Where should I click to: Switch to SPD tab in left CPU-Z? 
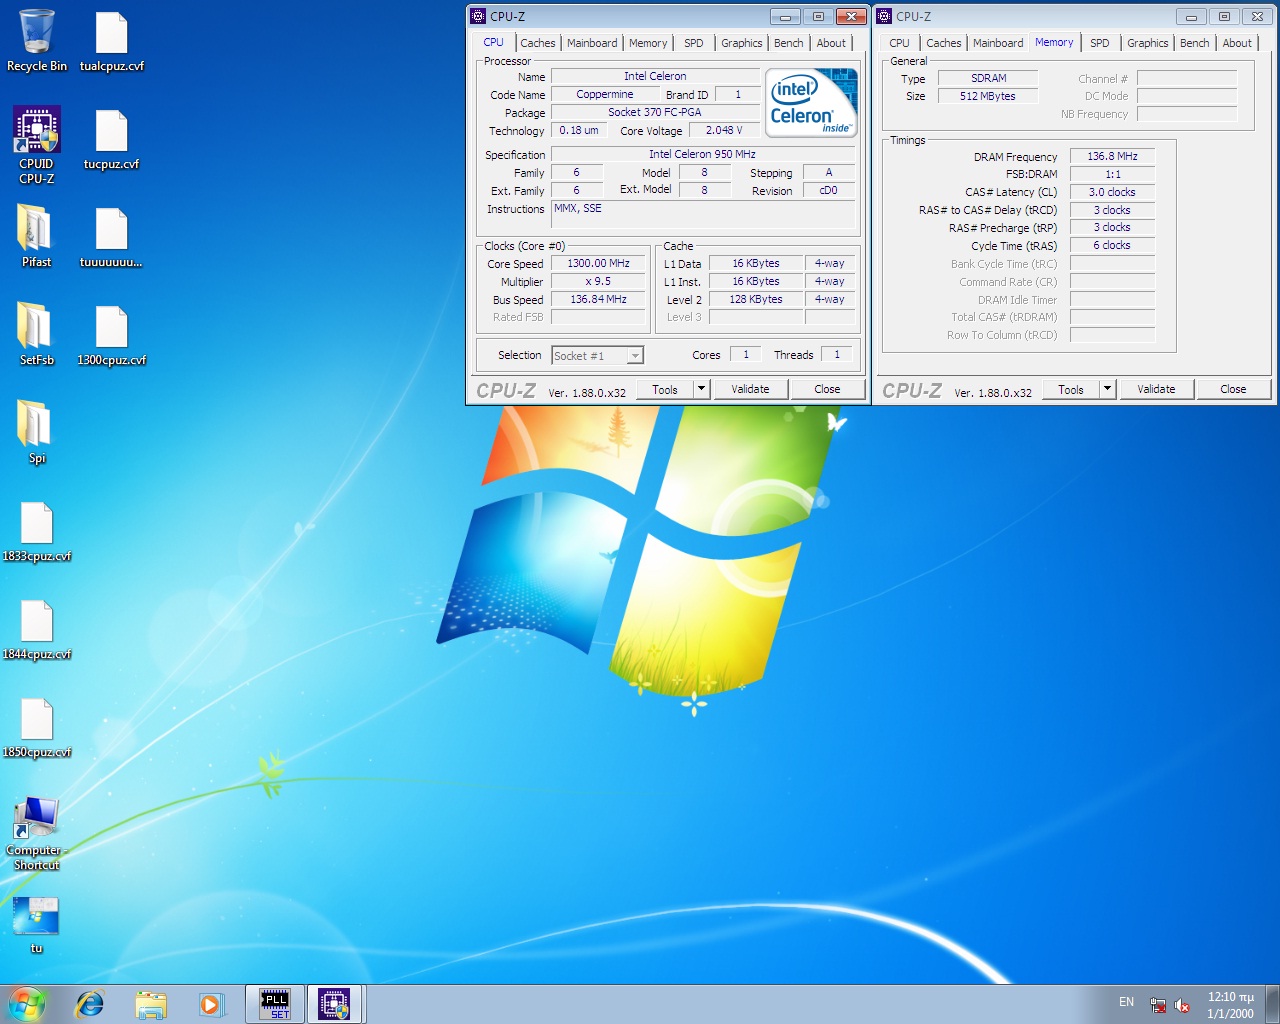pyautogui.click(x=694, y=43)
